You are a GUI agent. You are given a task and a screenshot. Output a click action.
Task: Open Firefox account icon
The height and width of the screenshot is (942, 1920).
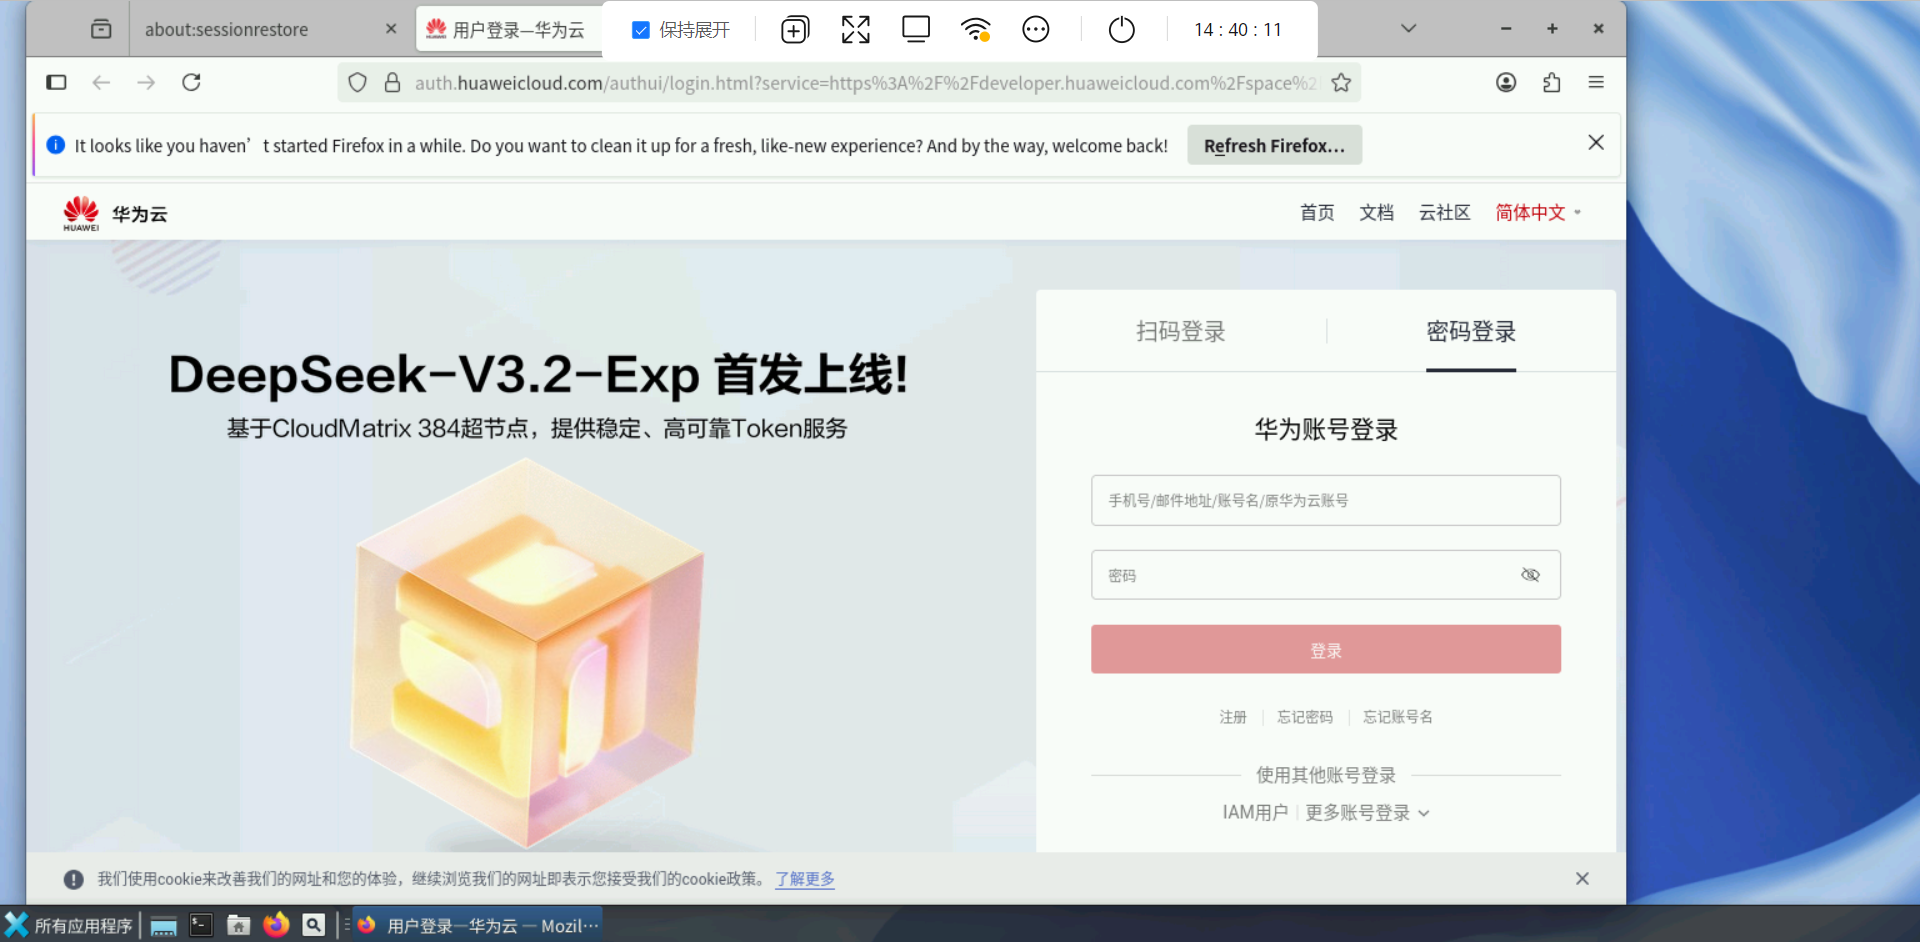tap(1506, 82)
